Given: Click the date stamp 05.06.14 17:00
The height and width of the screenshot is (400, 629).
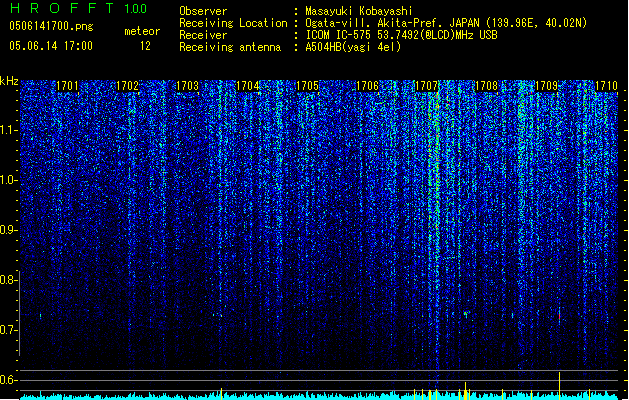Looking at the screenshot, I should click(x=51, y=46).
